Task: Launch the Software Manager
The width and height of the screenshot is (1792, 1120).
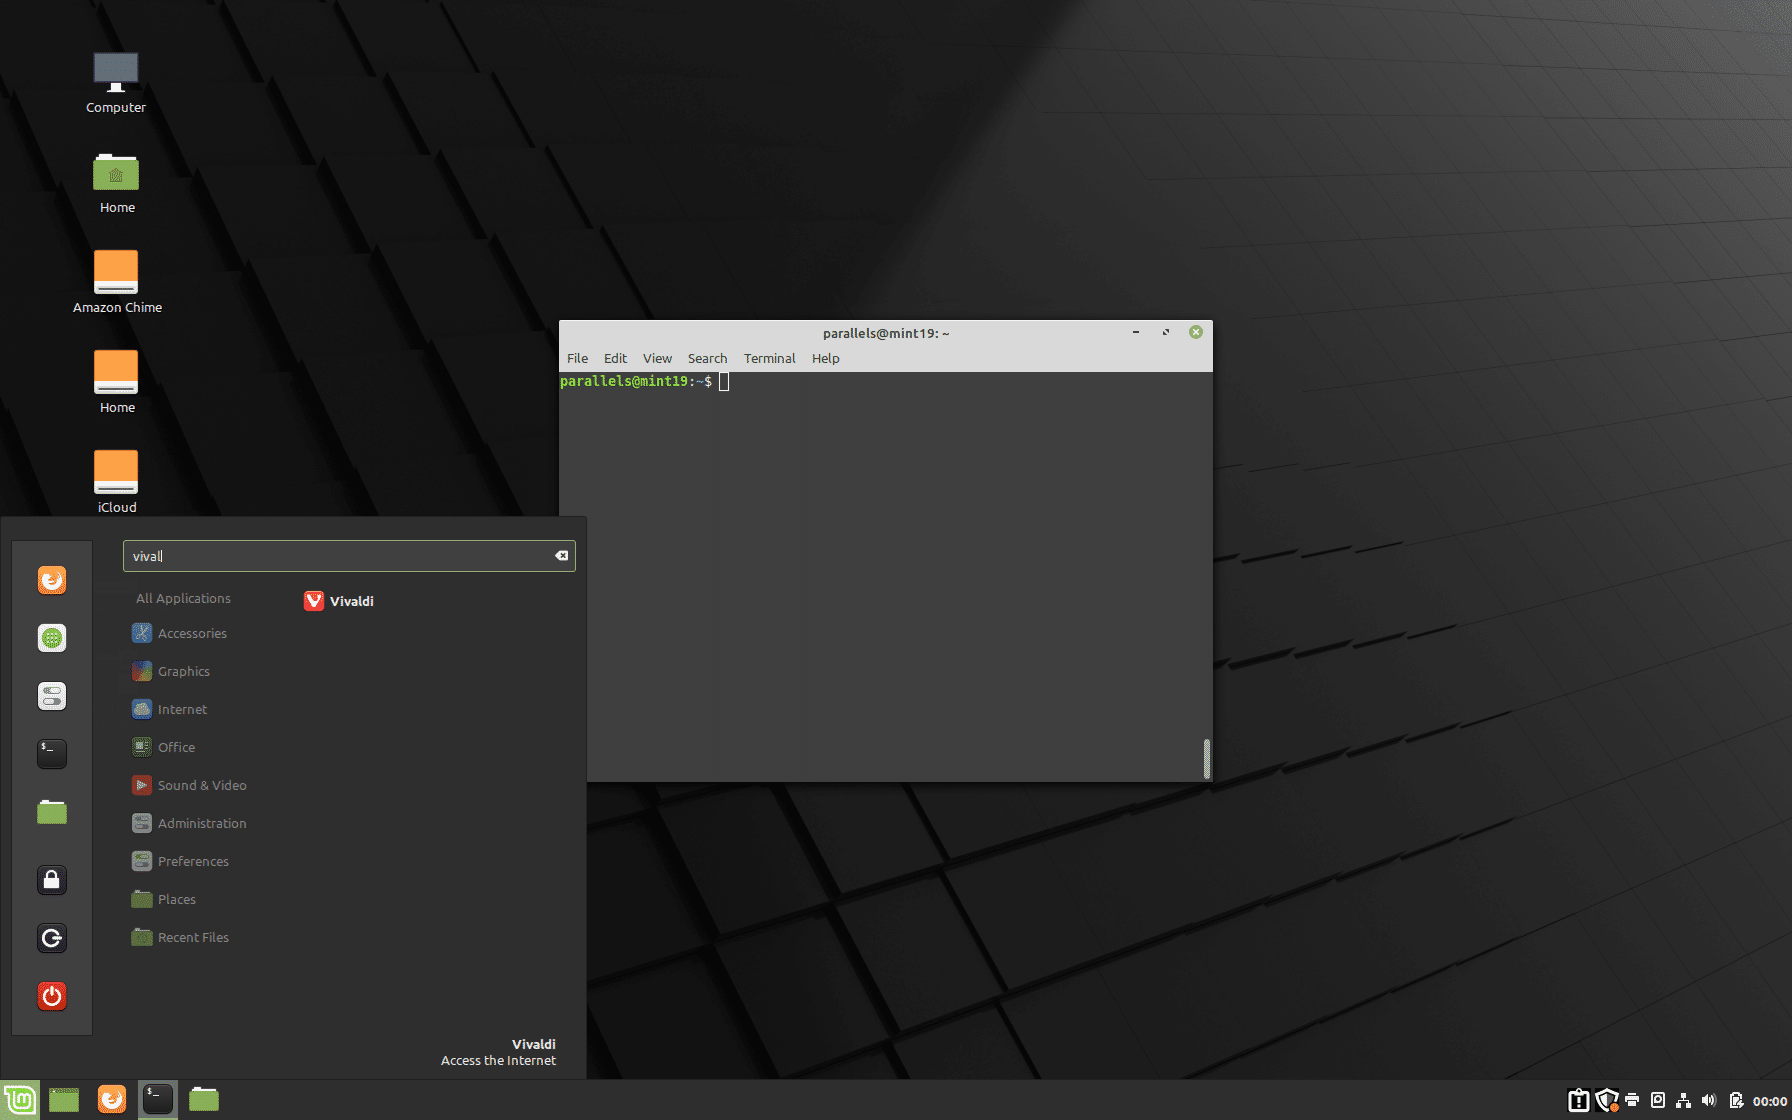Action: tap(51, 638)
